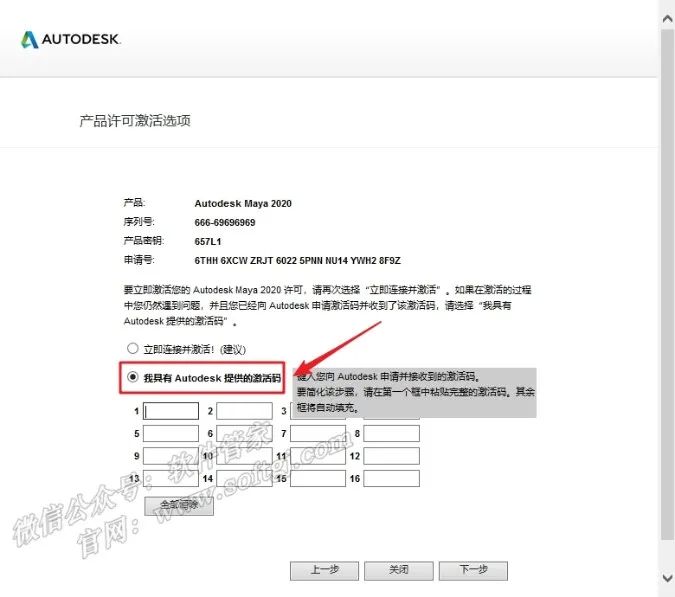Click activation code field 9
This screenshot has width=675, height=597.
coord(171,456)
